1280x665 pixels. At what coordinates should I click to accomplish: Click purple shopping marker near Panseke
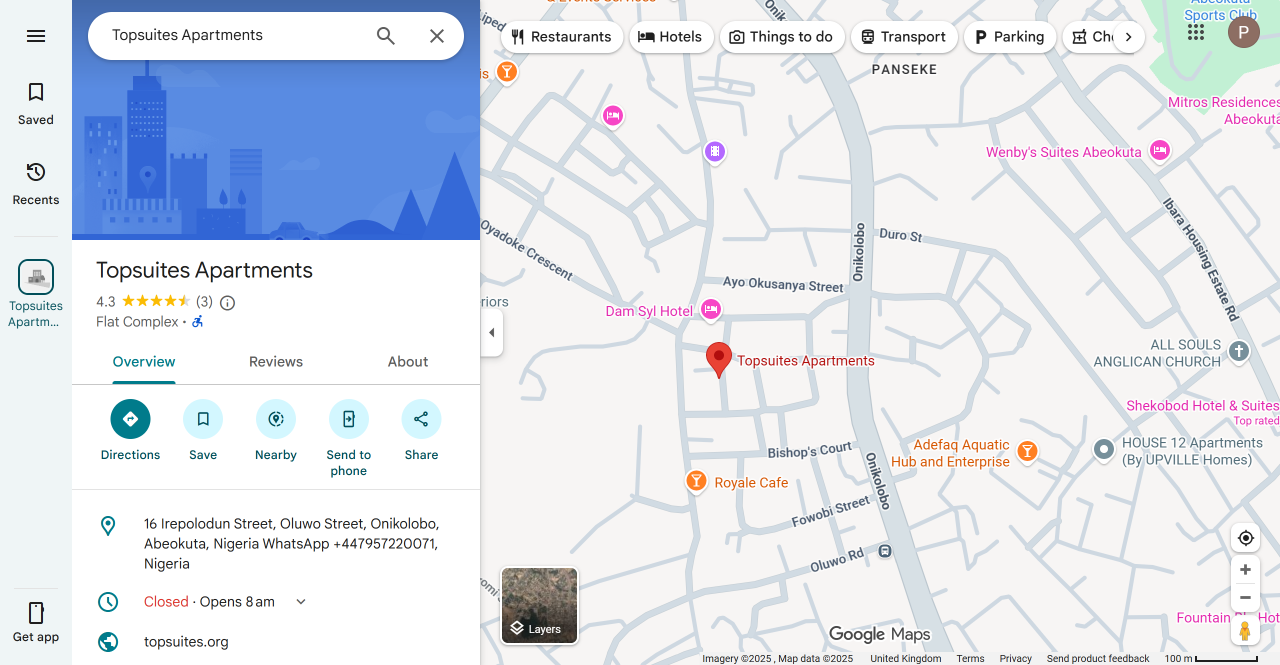point(714,152)
